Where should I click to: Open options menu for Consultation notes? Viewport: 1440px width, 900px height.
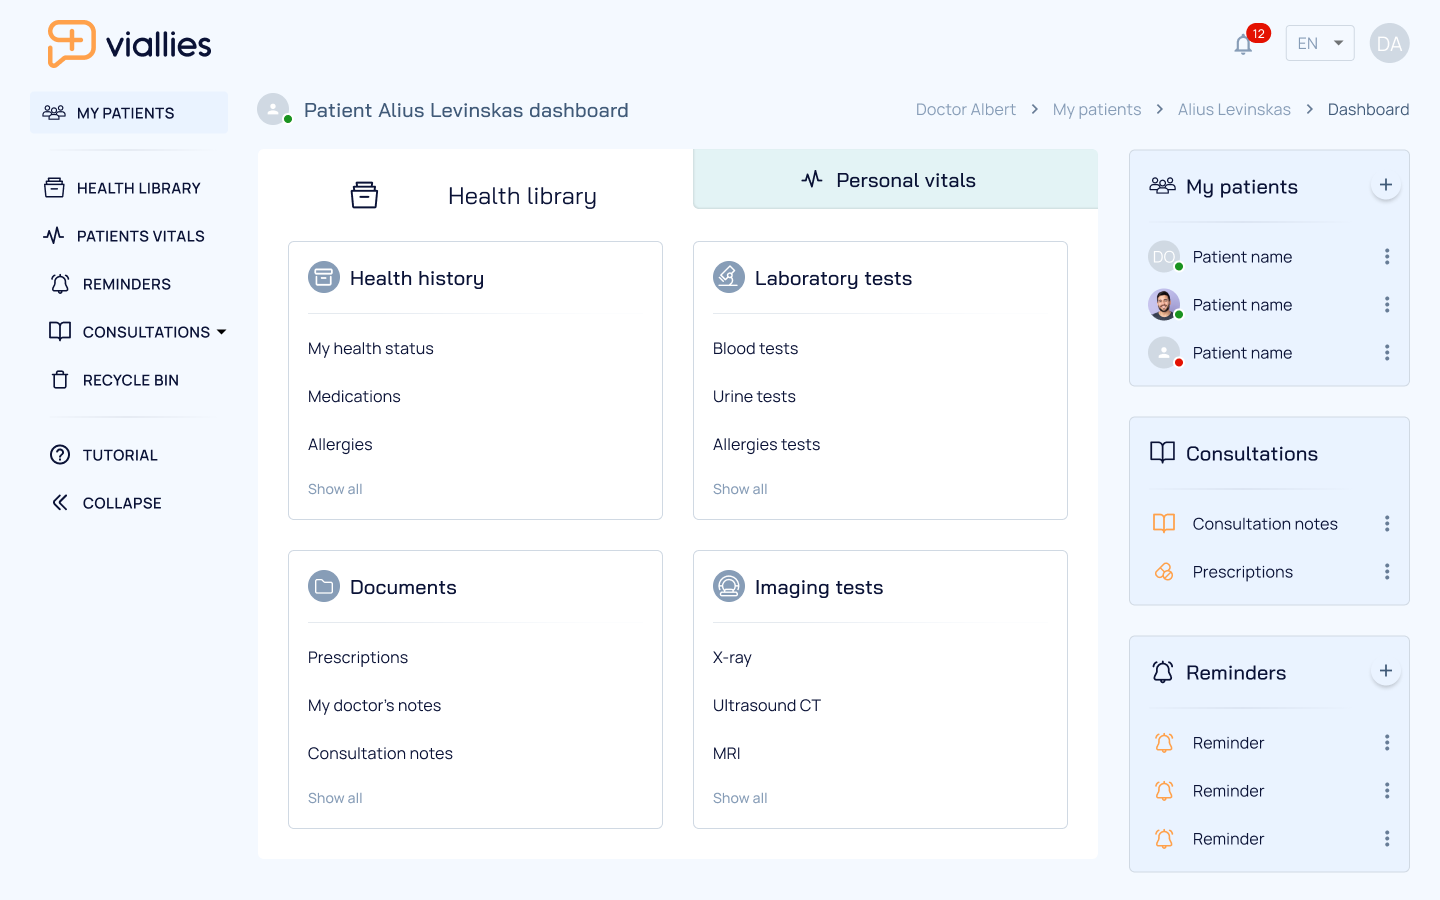pos(1387,523)
